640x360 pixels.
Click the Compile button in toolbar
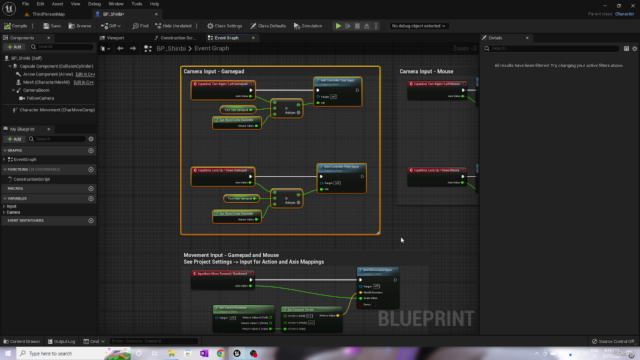(16, 26)
